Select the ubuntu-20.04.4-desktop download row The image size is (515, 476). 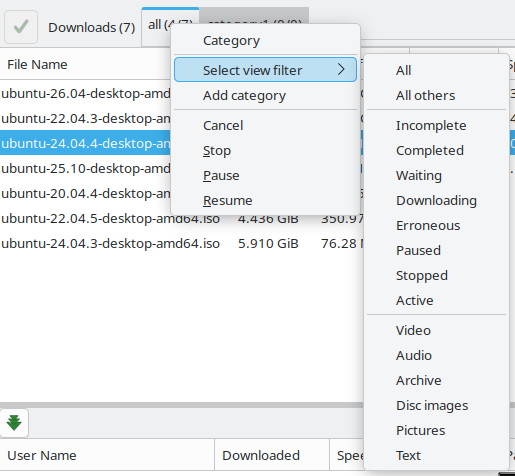coord(85,194)
